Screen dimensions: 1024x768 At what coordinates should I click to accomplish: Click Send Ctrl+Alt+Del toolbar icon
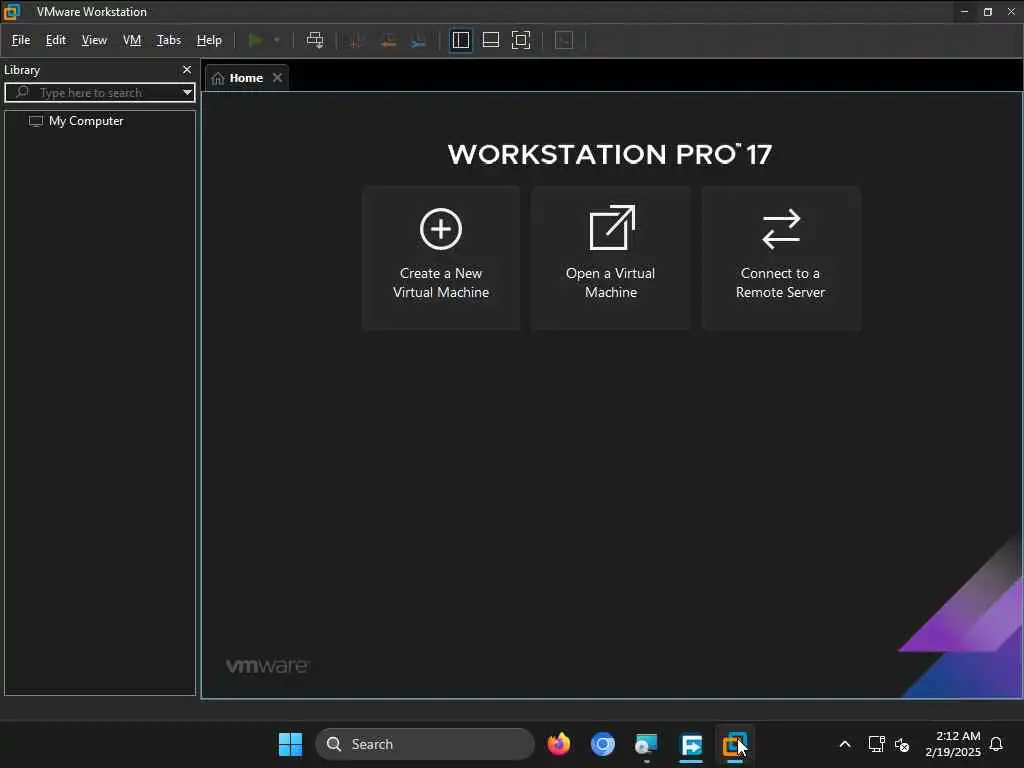tap(315, 40)
